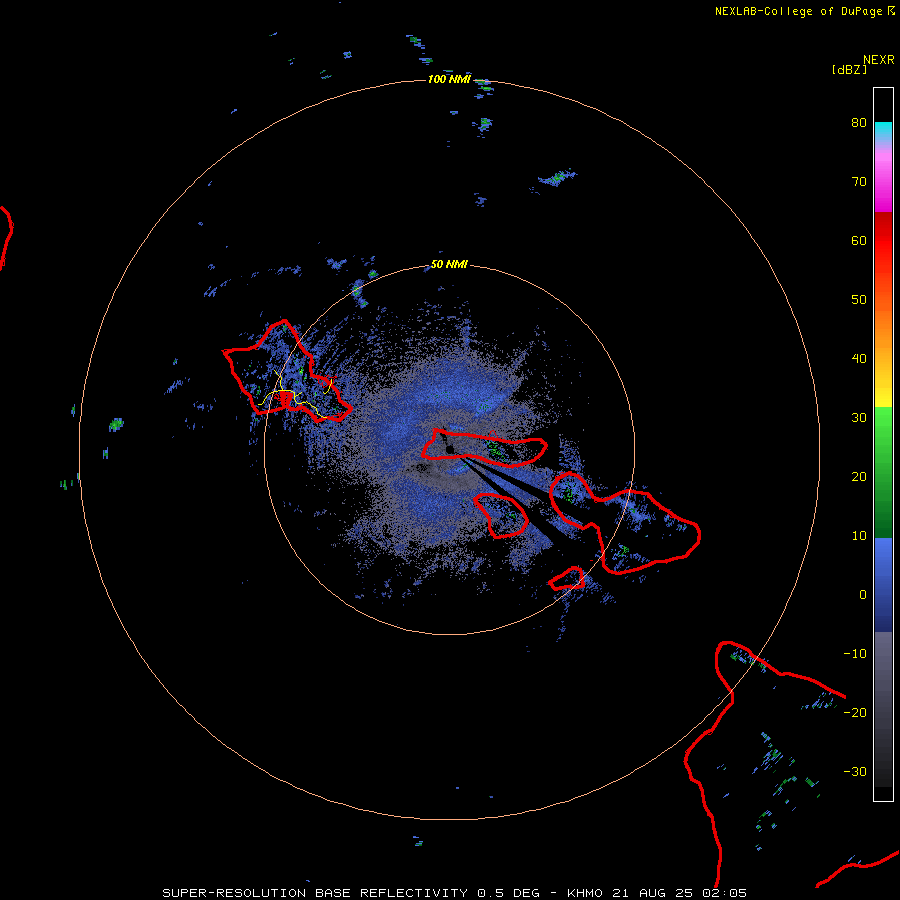Viewport: 900px width, 900px height.
Task: Click the -30 value on the dBZ scale
Action: point(855,771)
